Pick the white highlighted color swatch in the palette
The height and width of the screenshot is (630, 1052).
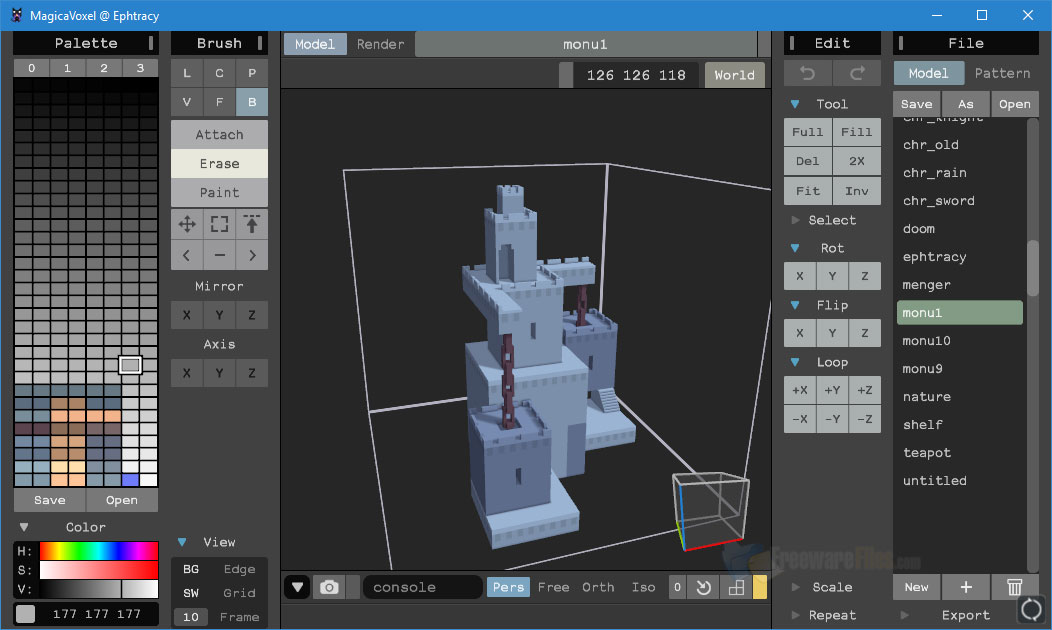[130, 364]
